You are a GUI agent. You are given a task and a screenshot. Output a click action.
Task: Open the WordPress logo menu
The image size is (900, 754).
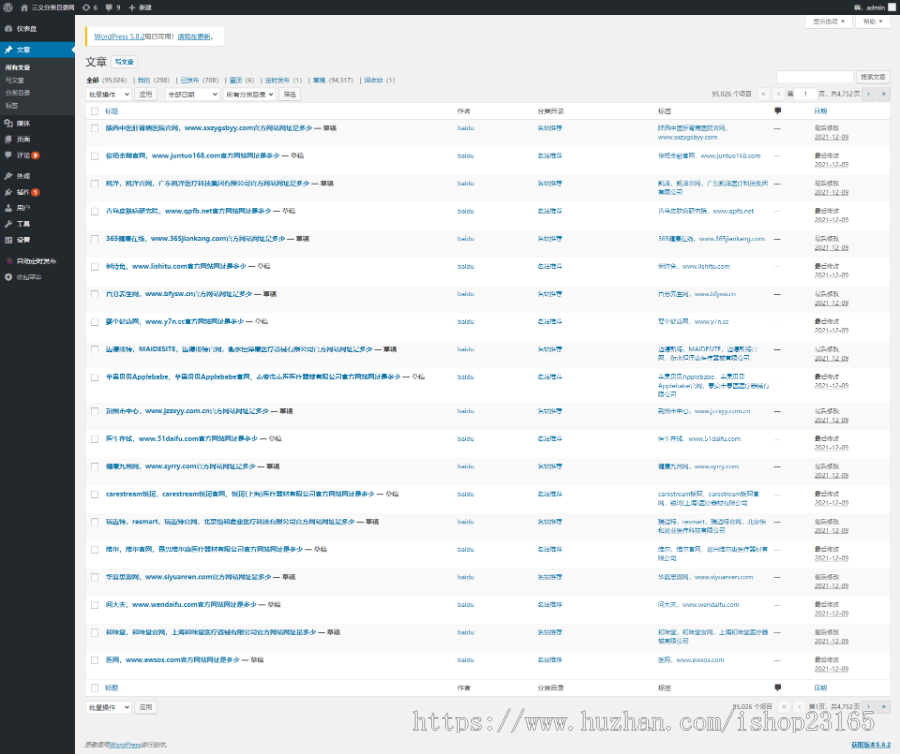(8, 7)
